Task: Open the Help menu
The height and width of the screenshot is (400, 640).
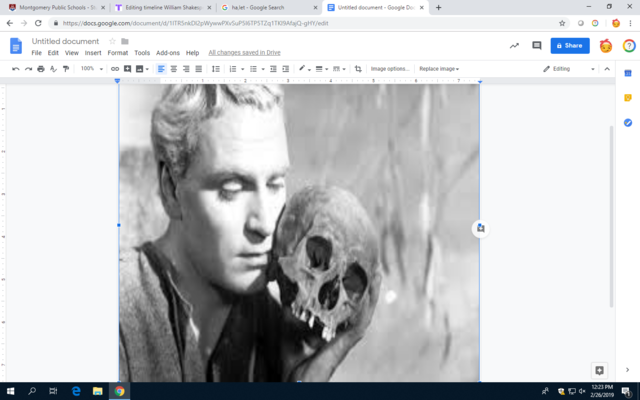Action: tap(192, 53)
